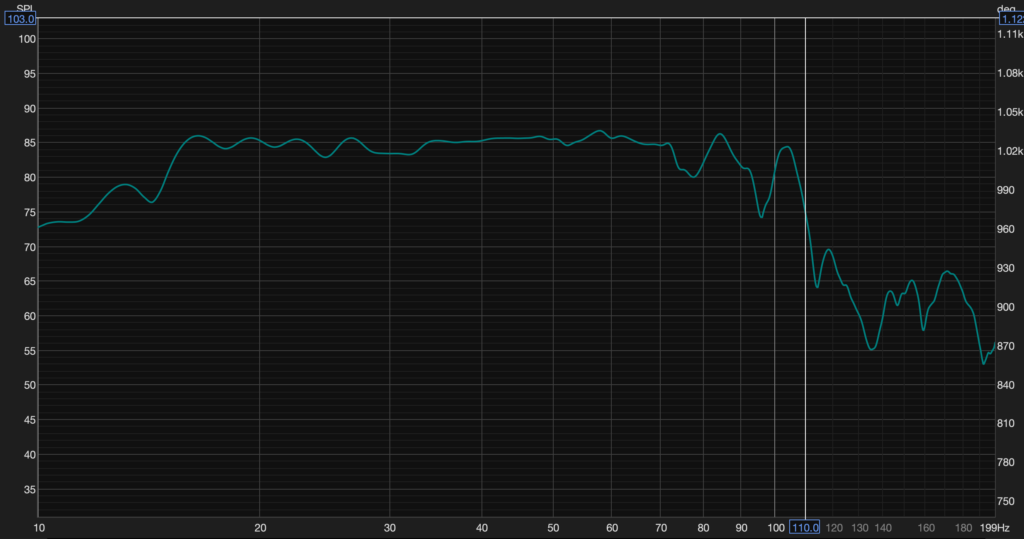1024x539 pixels.
Task: Click the 85 tick on SPL axis
Action: coord(29,143)
